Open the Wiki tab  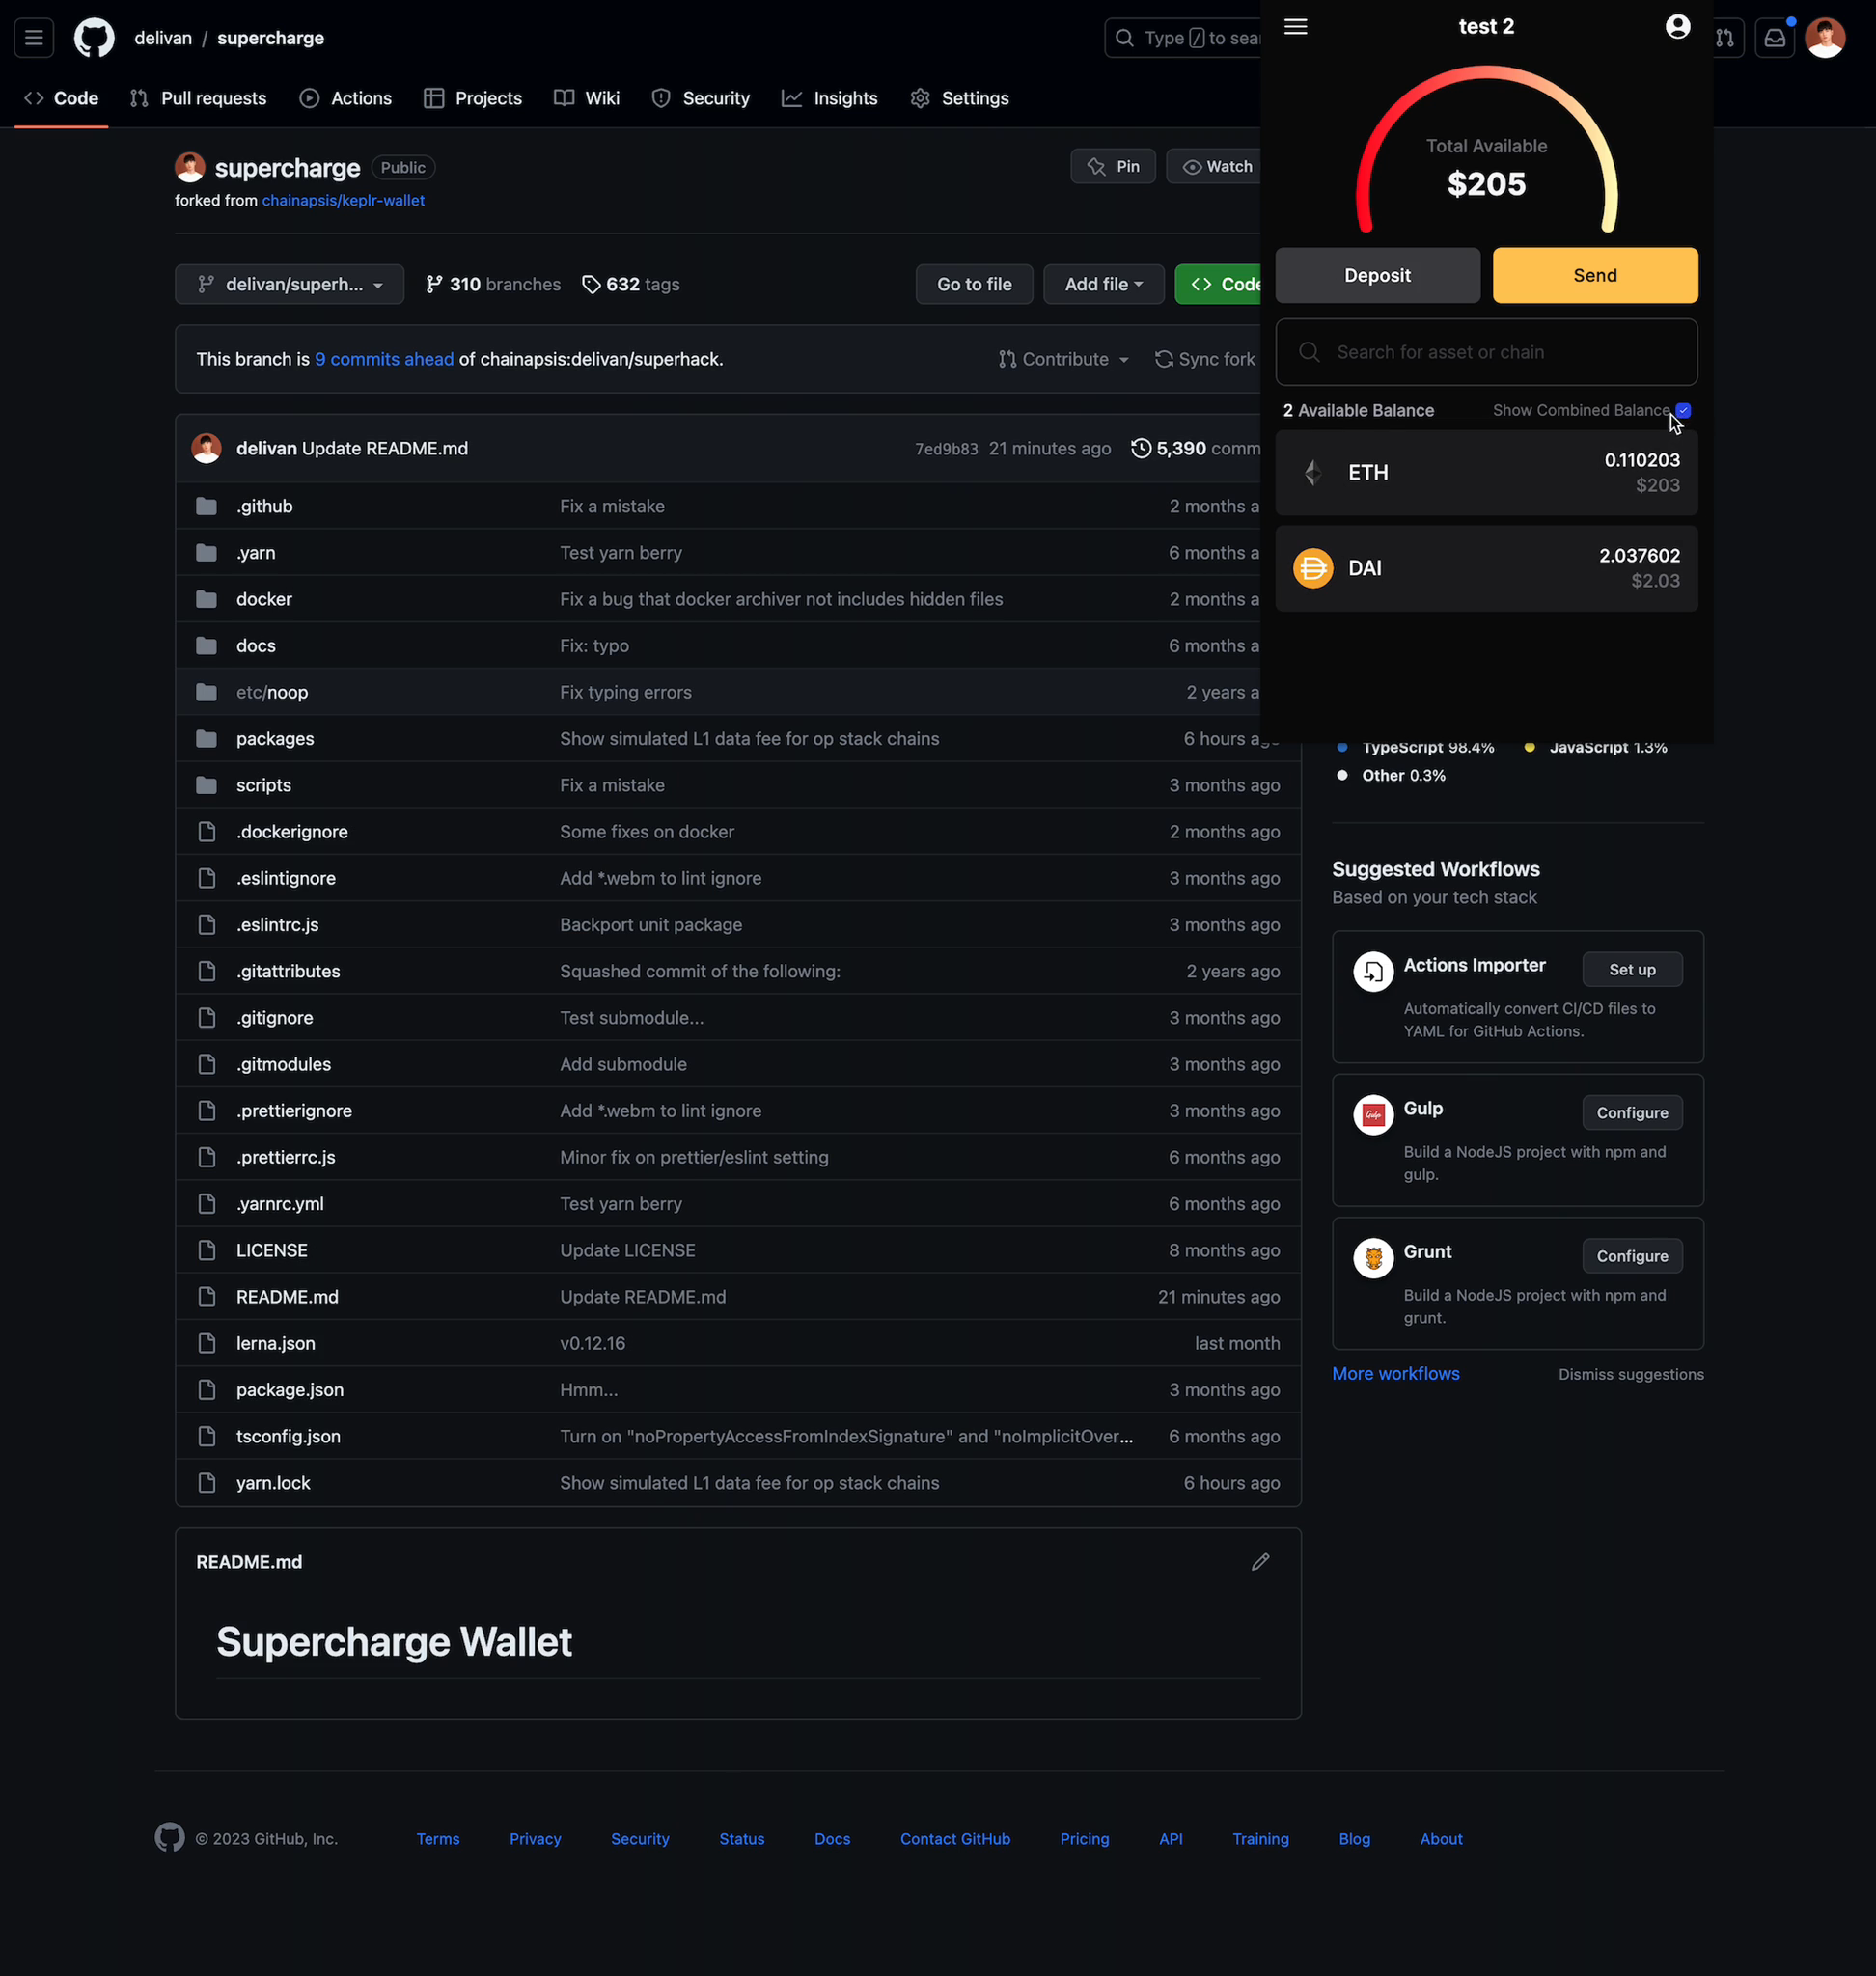click(587, 98)
